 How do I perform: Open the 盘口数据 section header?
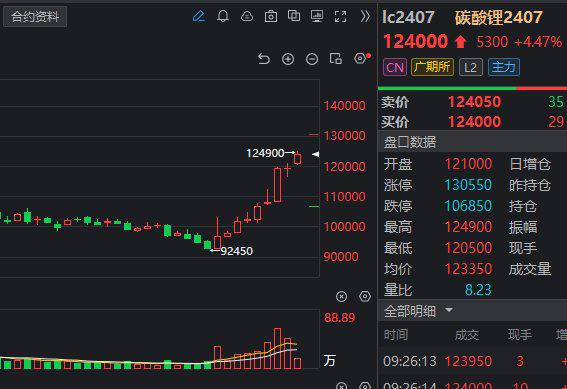click(x=472, y=142)
